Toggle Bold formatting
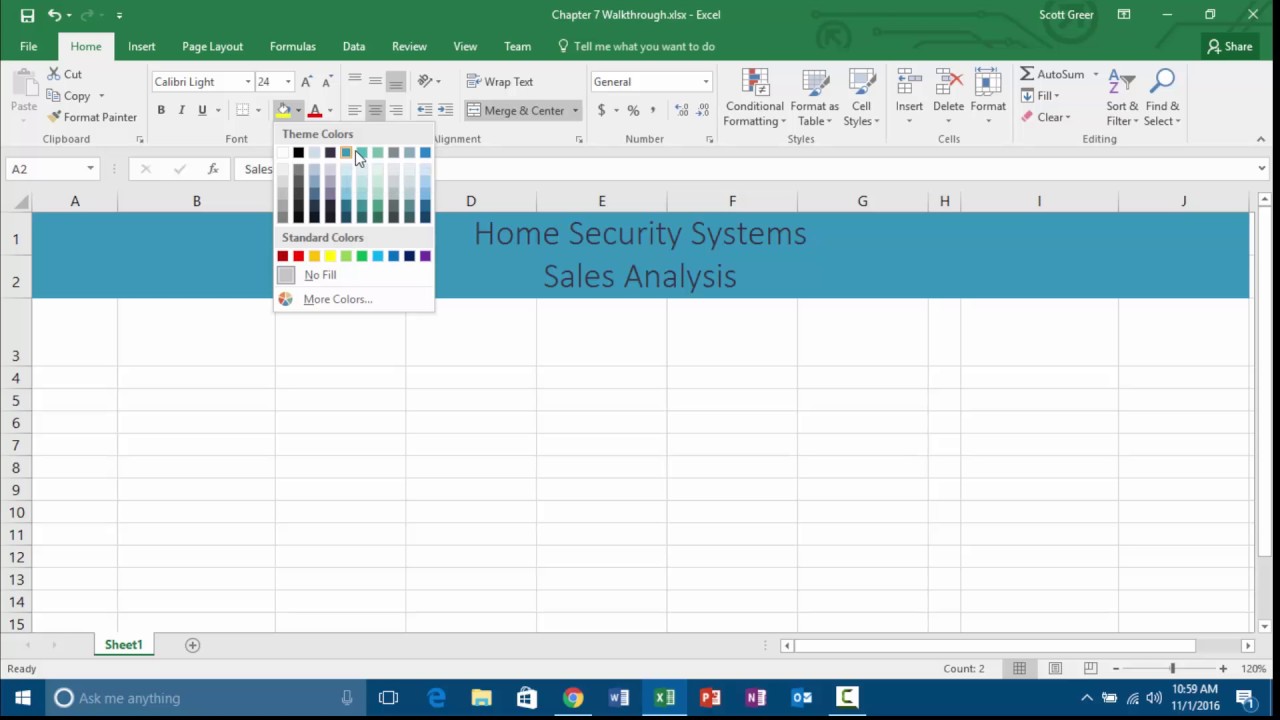1280x720 pixels. pyautogui.click(x=161, y=110)
